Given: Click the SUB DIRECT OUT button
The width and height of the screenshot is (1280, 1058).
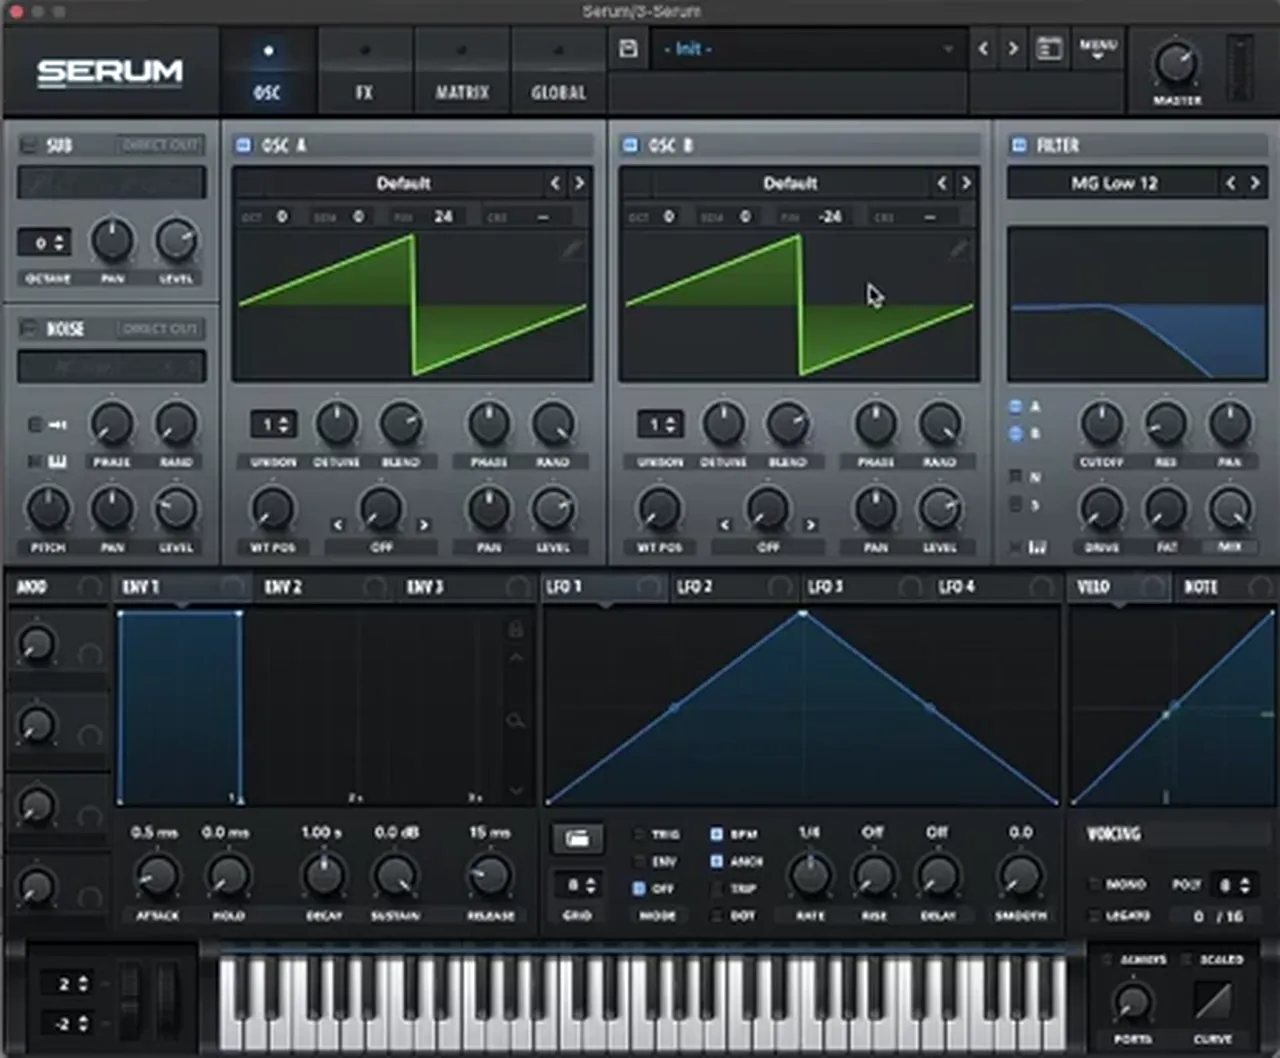Looking at the screenshot, I should [x=160, y=145].
